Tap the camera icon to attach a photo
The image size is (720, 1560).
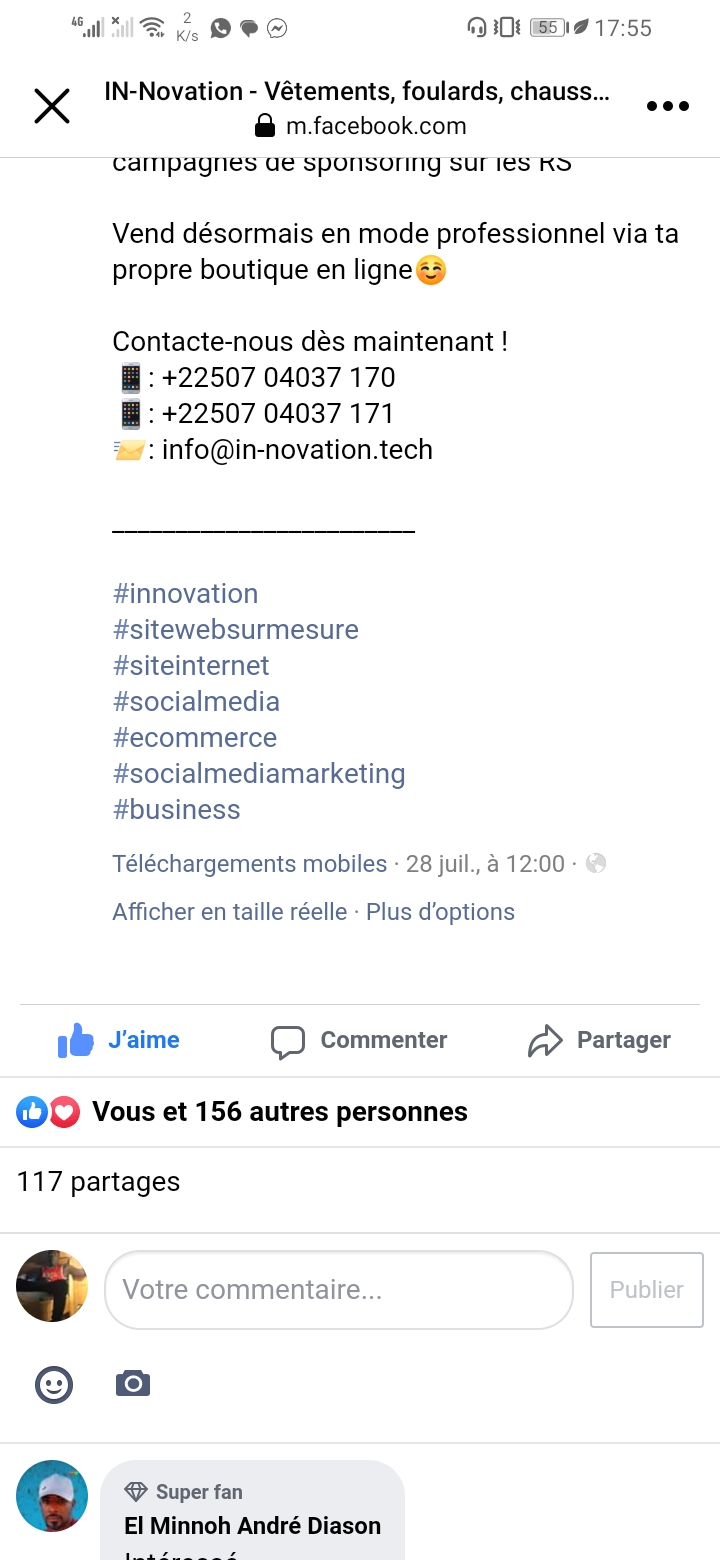point(132,1384)
